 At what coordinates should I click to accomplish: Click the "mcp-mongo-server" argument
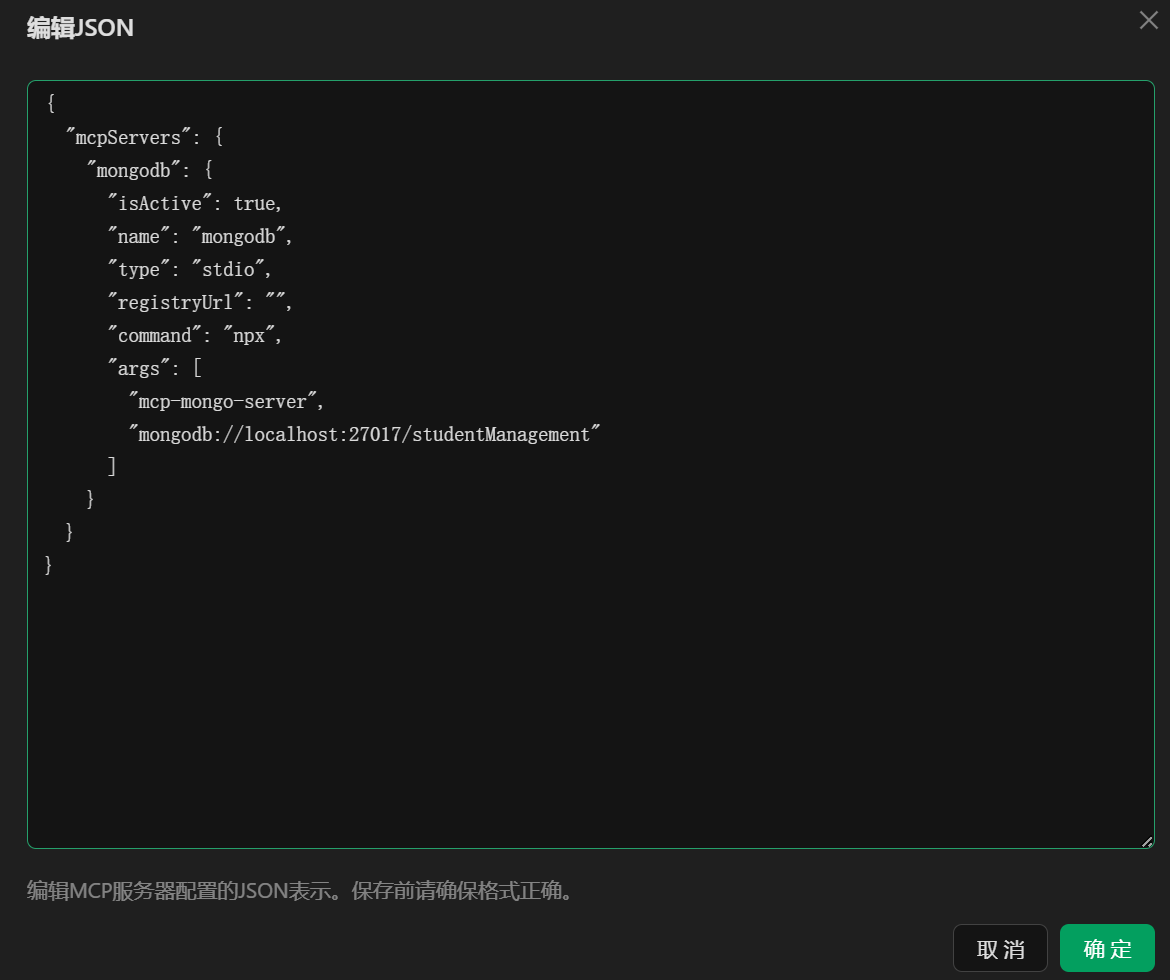coord(226,402)
